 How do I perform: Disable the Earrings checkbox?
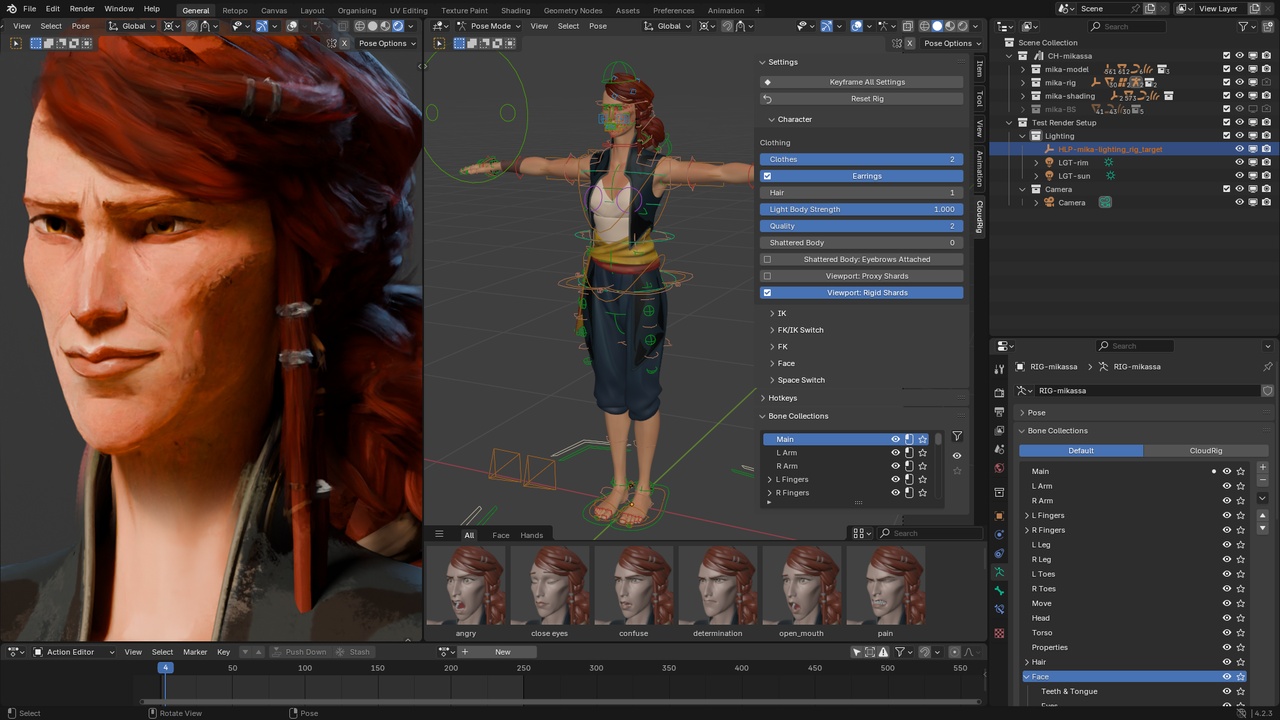pyautogui.click(x=768, y=176)
